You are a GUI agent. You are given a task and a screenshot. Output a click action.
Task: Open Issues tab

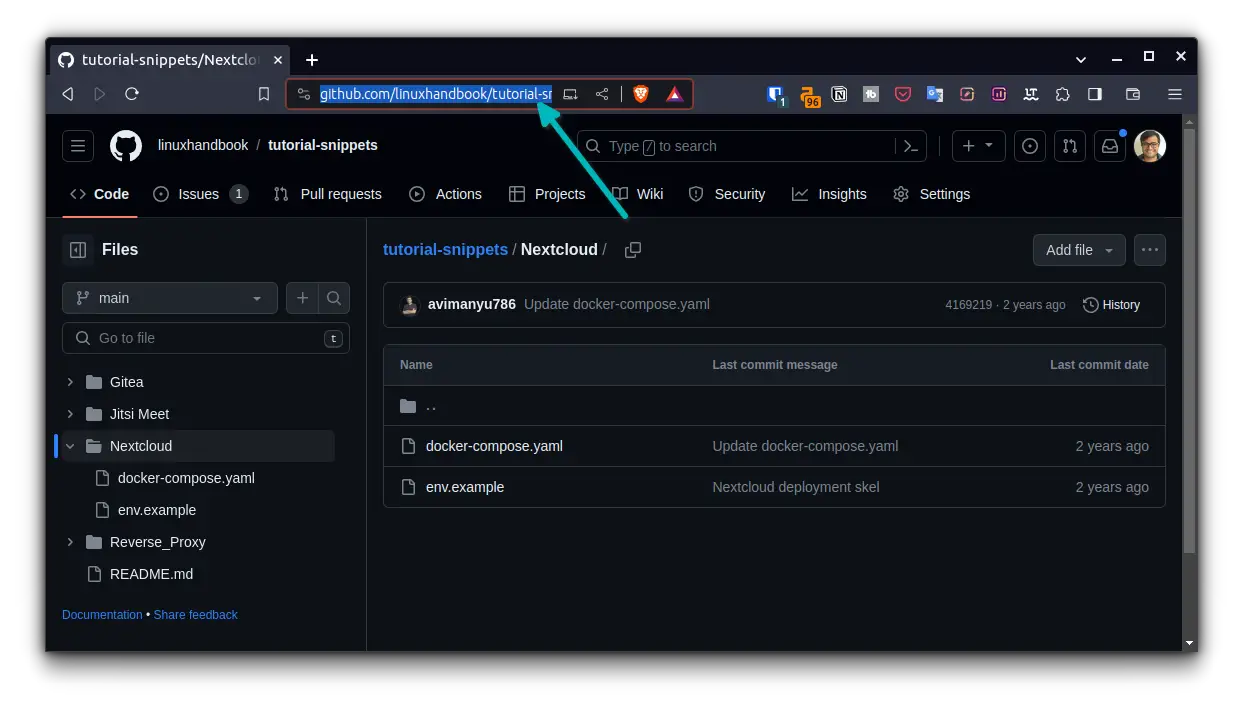pos(200,194)
